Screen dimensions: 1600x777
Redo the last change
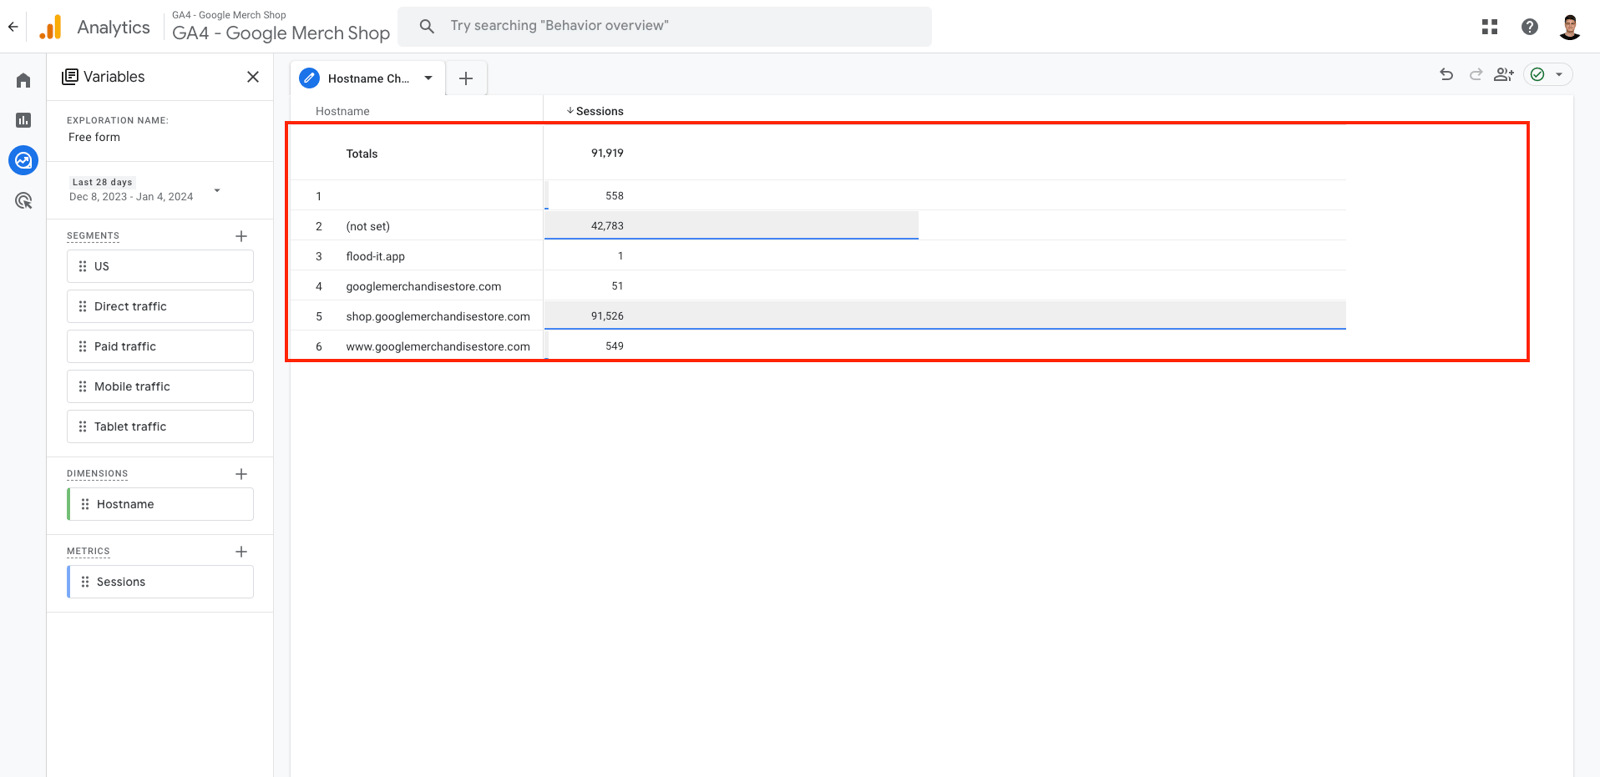point(1475,74)
